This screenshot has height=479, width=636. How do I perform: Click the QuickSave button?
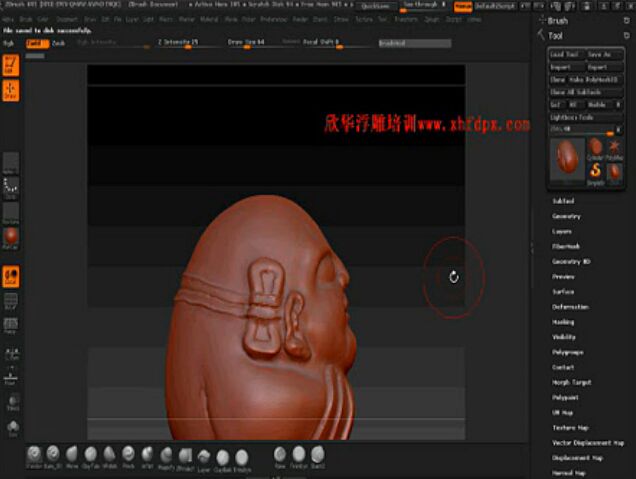(x=376, y=6)
